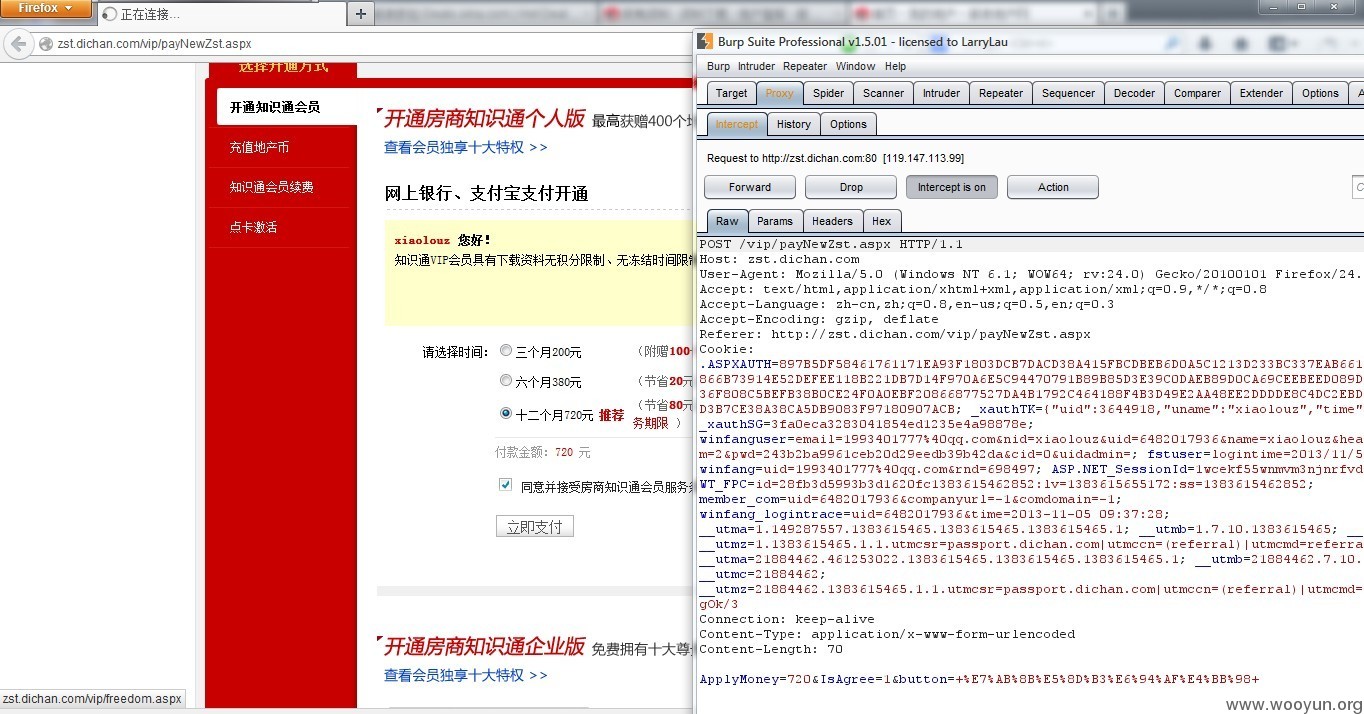
Task: Click the globe site identity icon
Action: (x=45, y=44)
